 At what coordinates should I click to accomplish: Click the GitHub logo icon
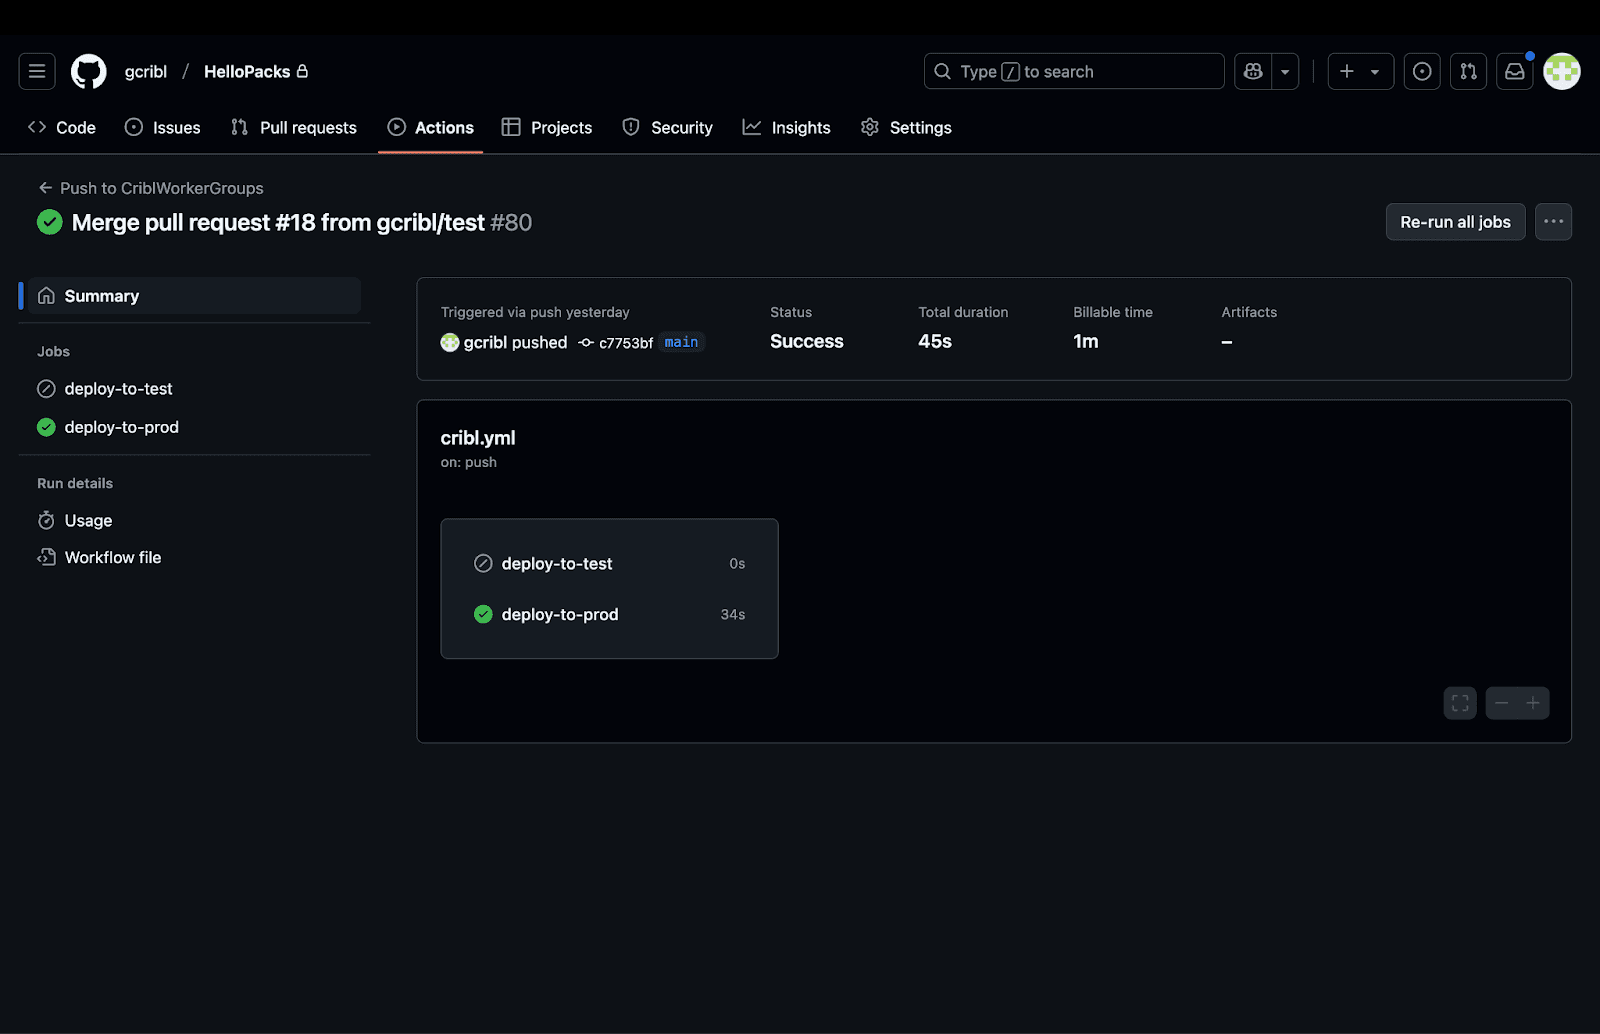(x=89, y=71)
